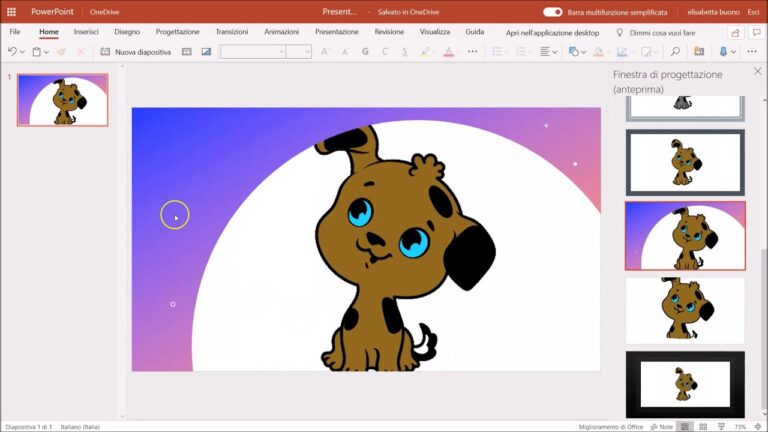Choose the dark framed dog design idea
Screen dimensions: 768x432
point(685,163)
